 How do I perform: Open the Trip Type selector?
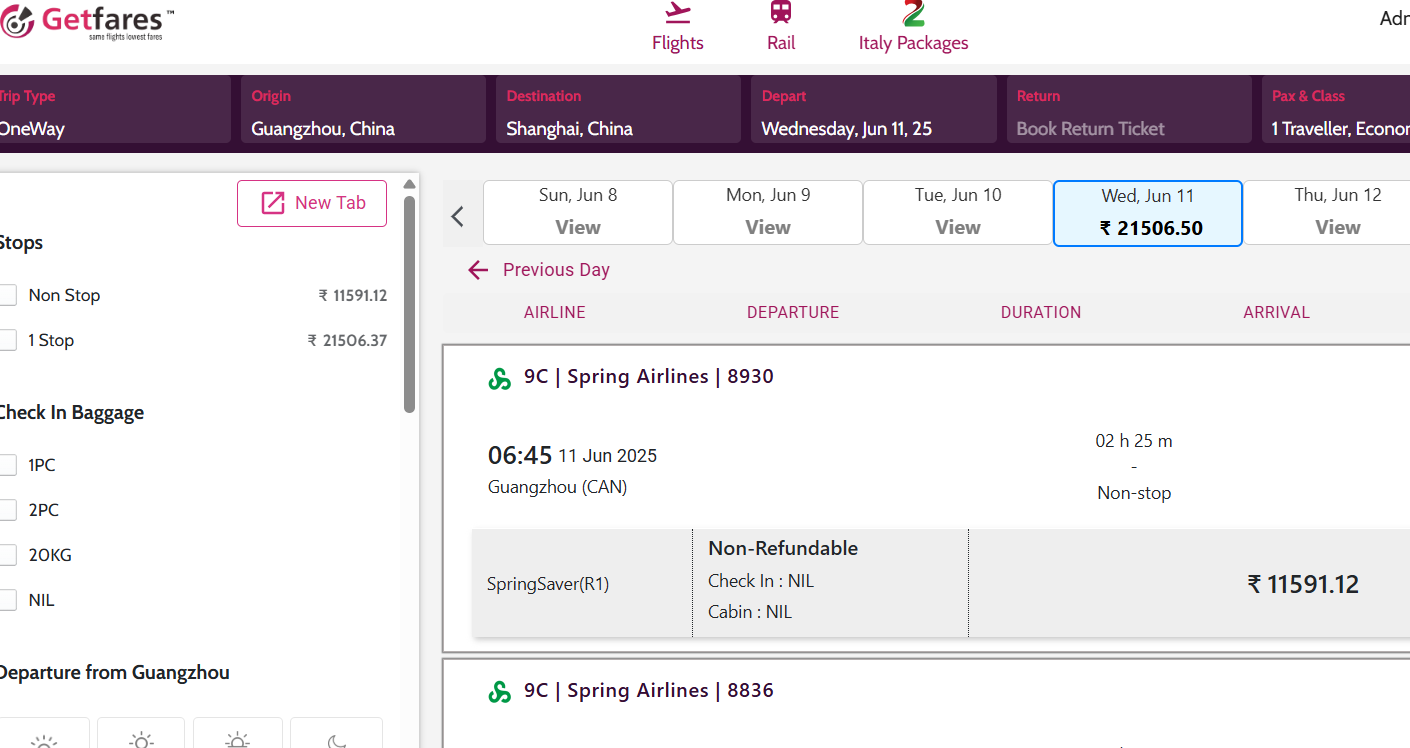[x=112, y=110]
